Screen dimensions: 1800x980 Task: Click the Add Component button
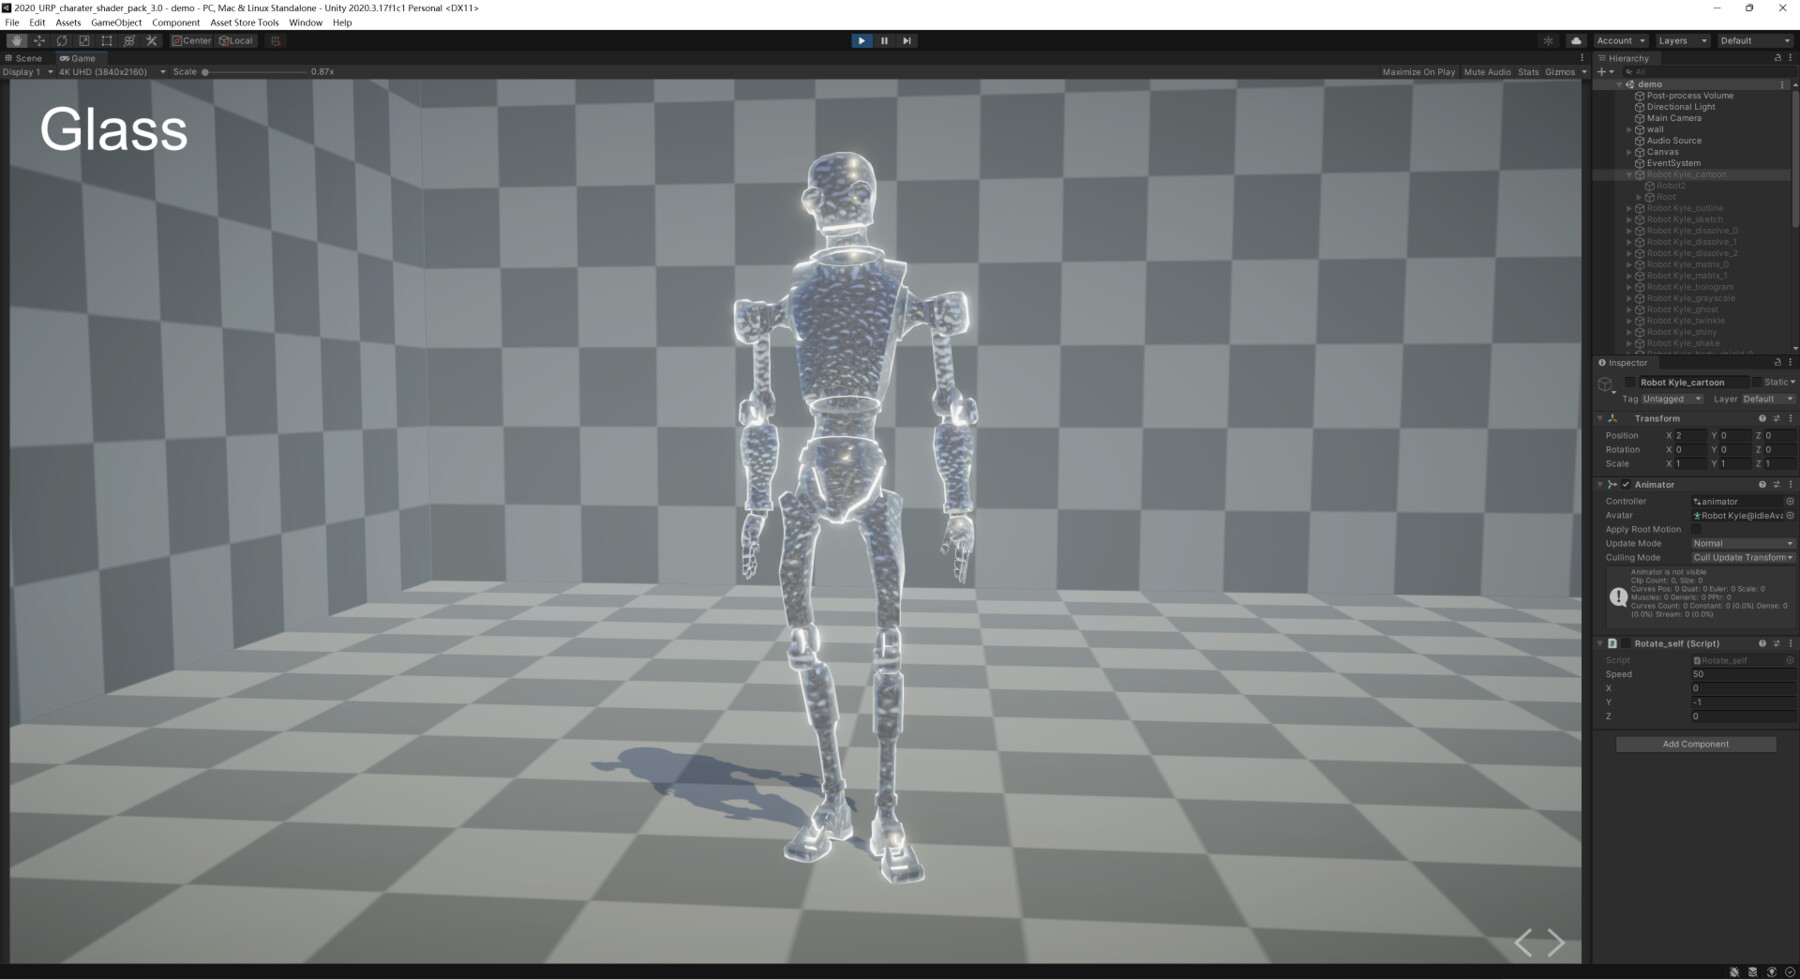coord(1696,744)
